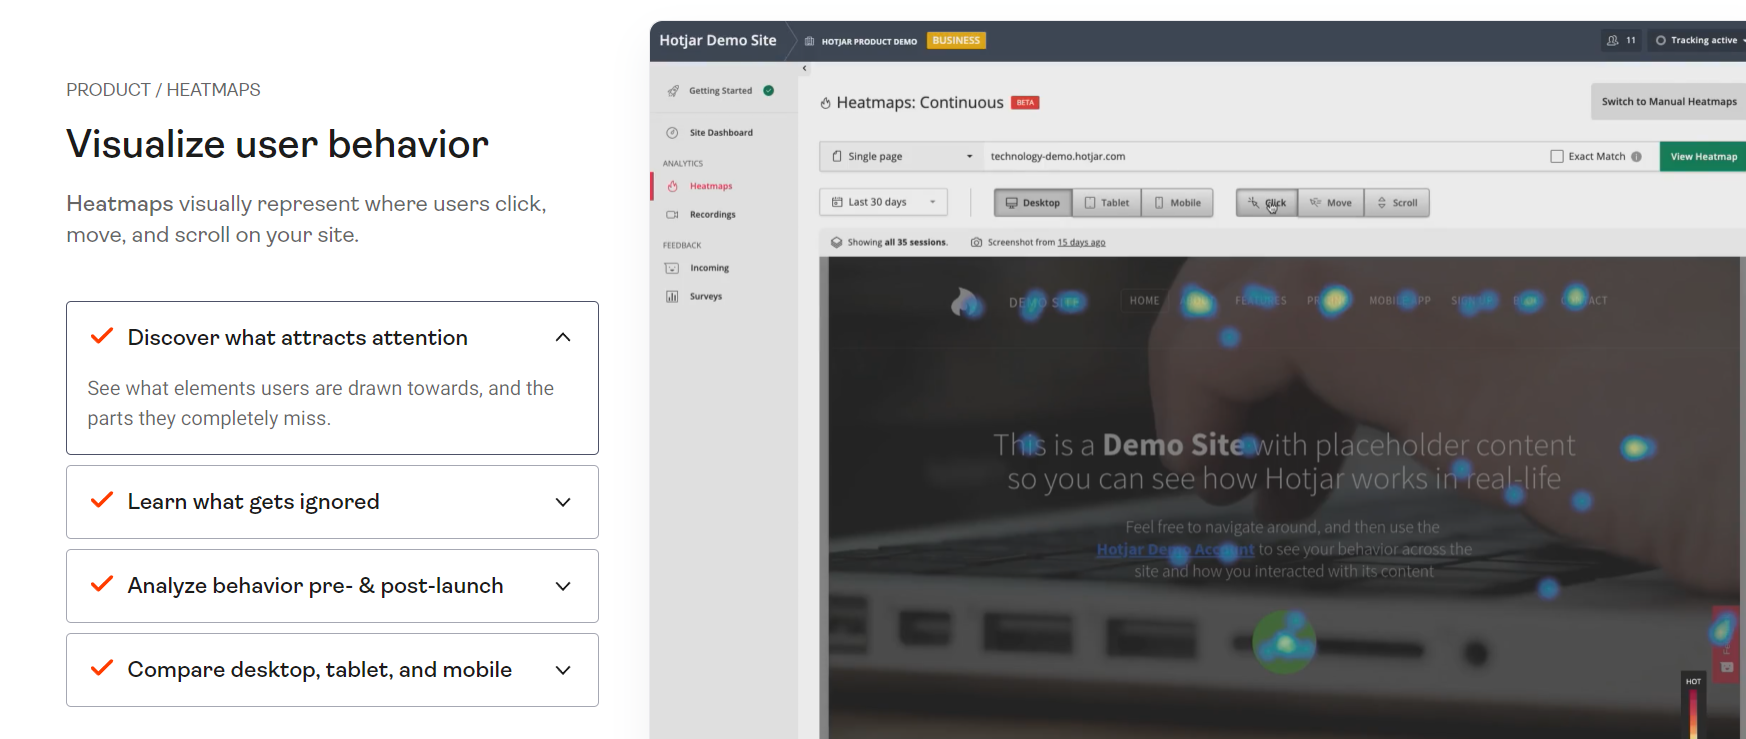1746x739 pixels.
Task: Click the demo site flame logo
Action: [966, 301]
